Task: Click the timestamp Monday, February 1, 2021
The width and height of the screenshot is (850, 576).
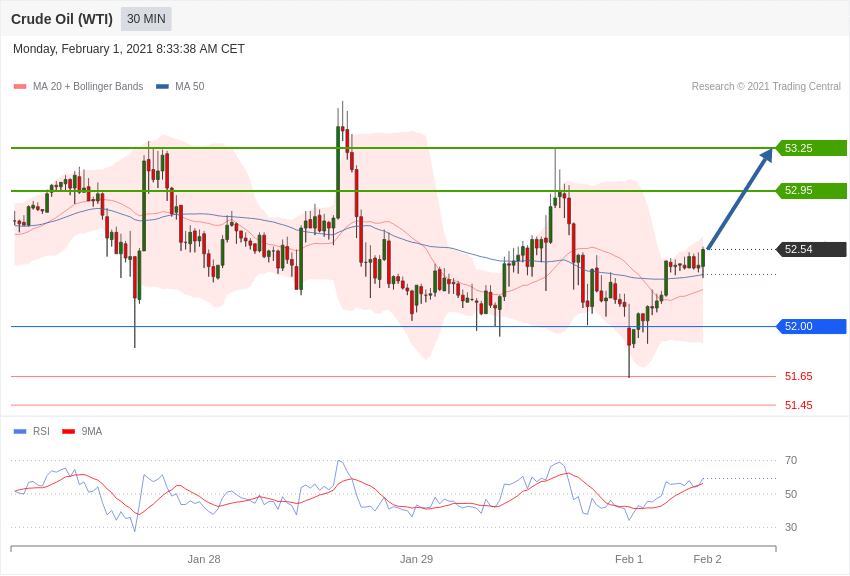Action: click(x=128, y=49)
